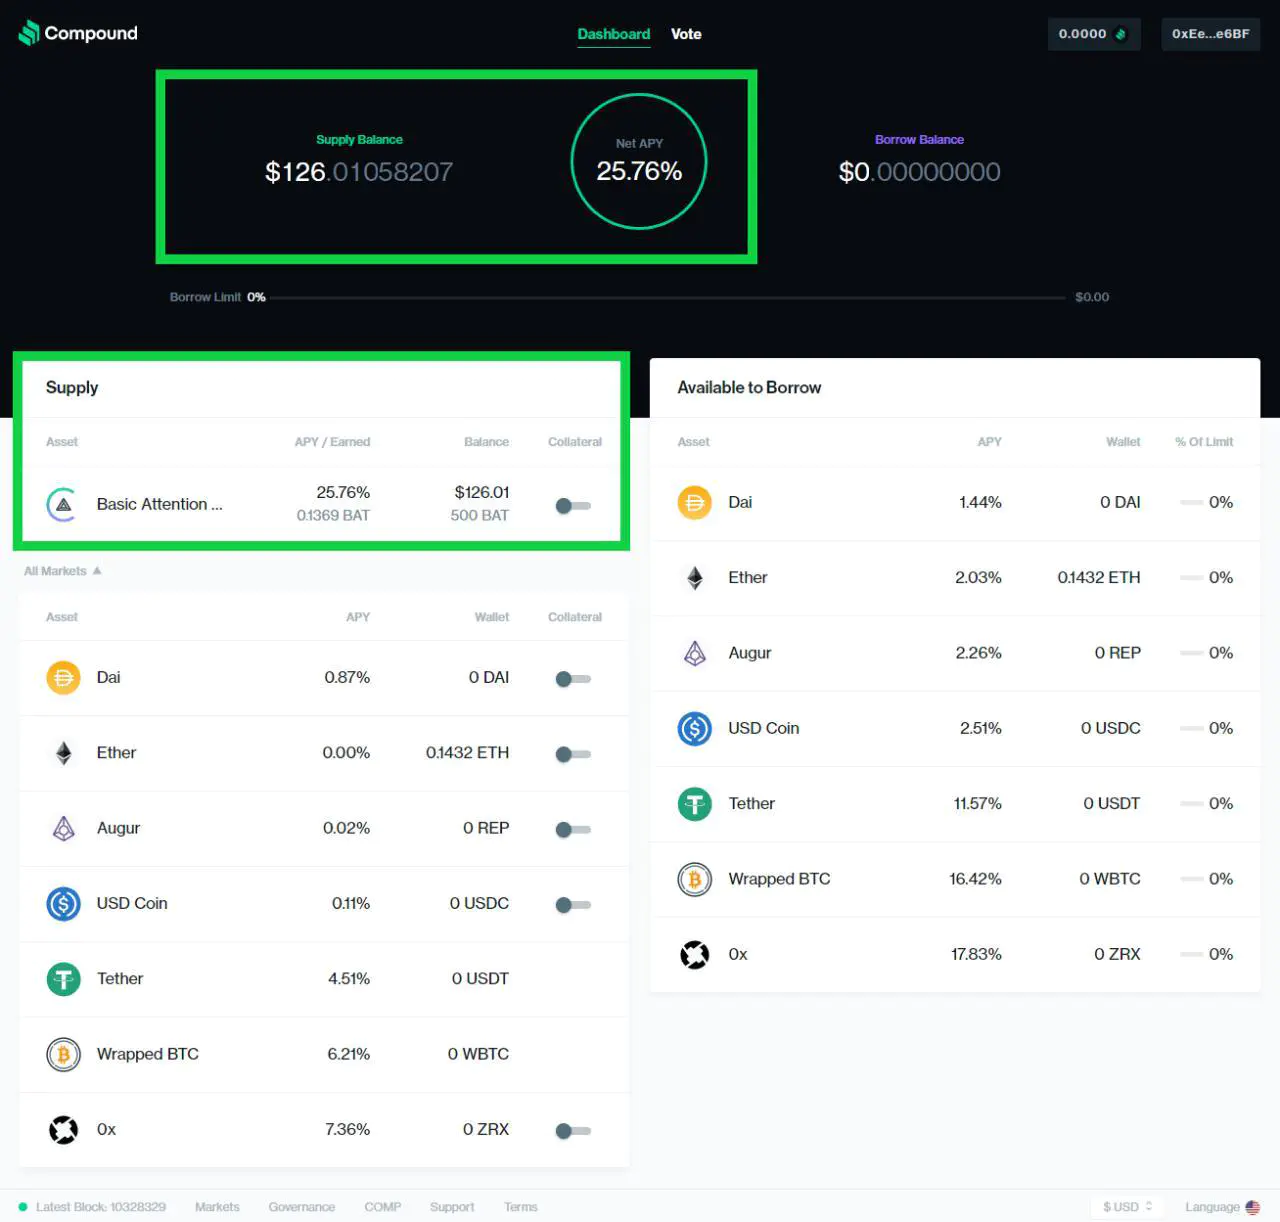Click the US flag language icon

click(1252, 1207)
